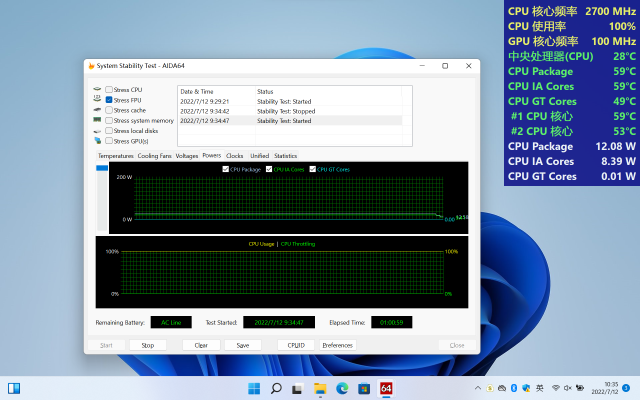Screen dimensions: 640x400
Task: Enable the Stress cache checkbox
Action: point(109,110)
